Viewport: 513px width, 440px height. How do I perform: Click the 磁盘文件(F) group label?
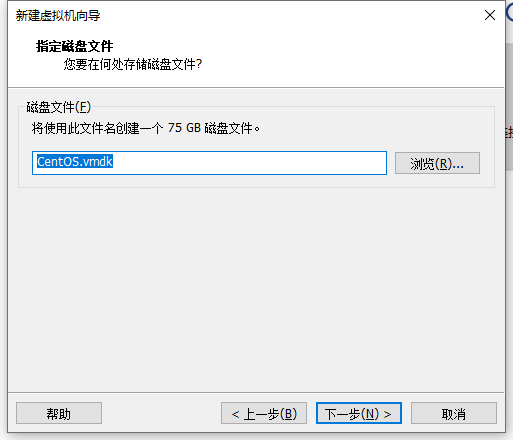tap(59, 107)
